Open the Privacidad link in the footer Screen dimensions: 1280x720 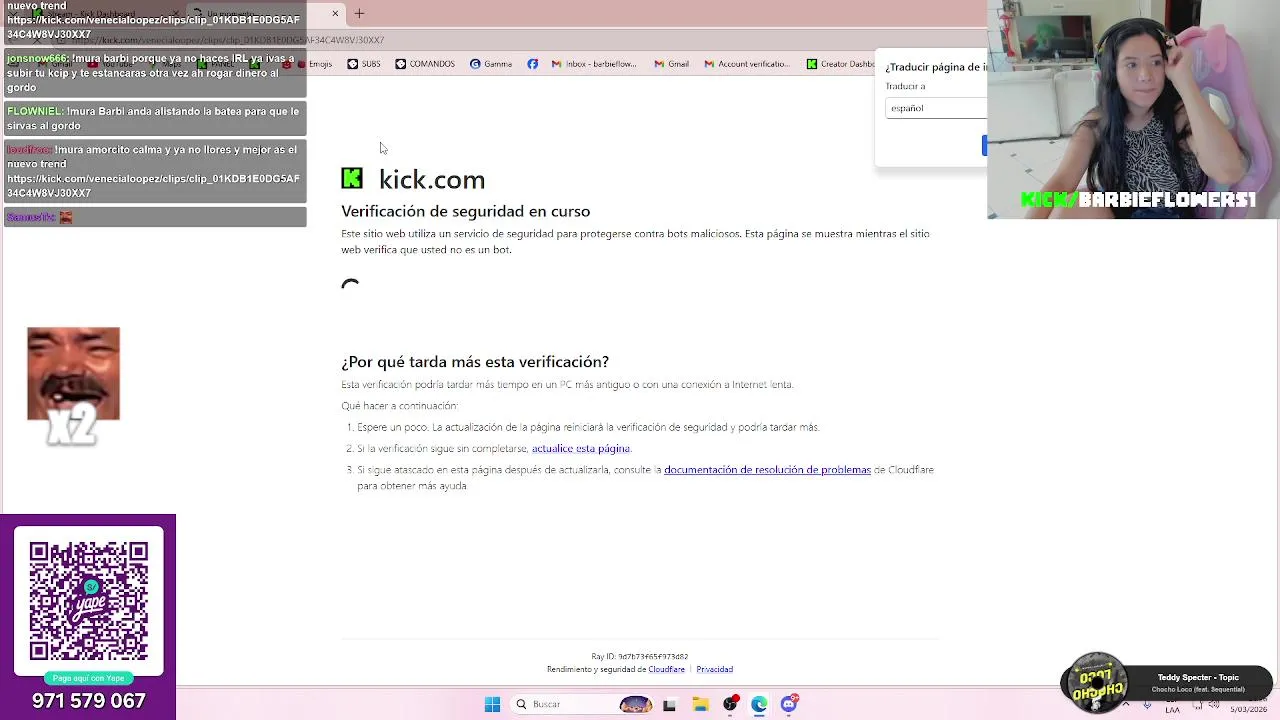(714, 670)
